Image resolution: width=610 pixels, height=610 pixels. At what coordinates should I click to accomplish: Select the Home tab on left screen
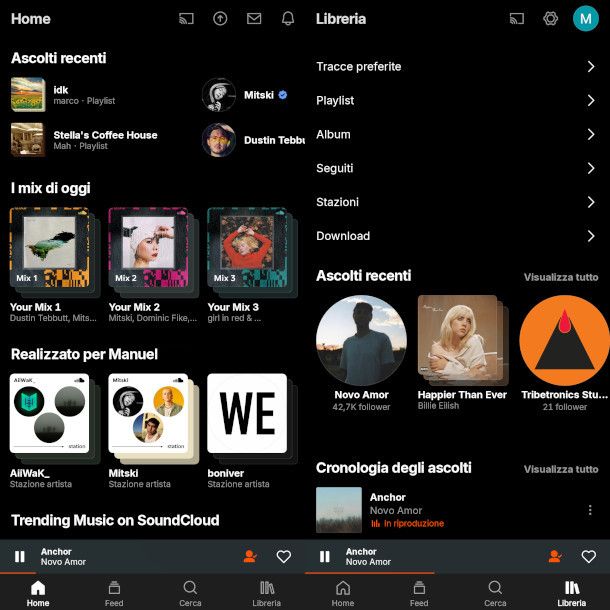(38, 594)
